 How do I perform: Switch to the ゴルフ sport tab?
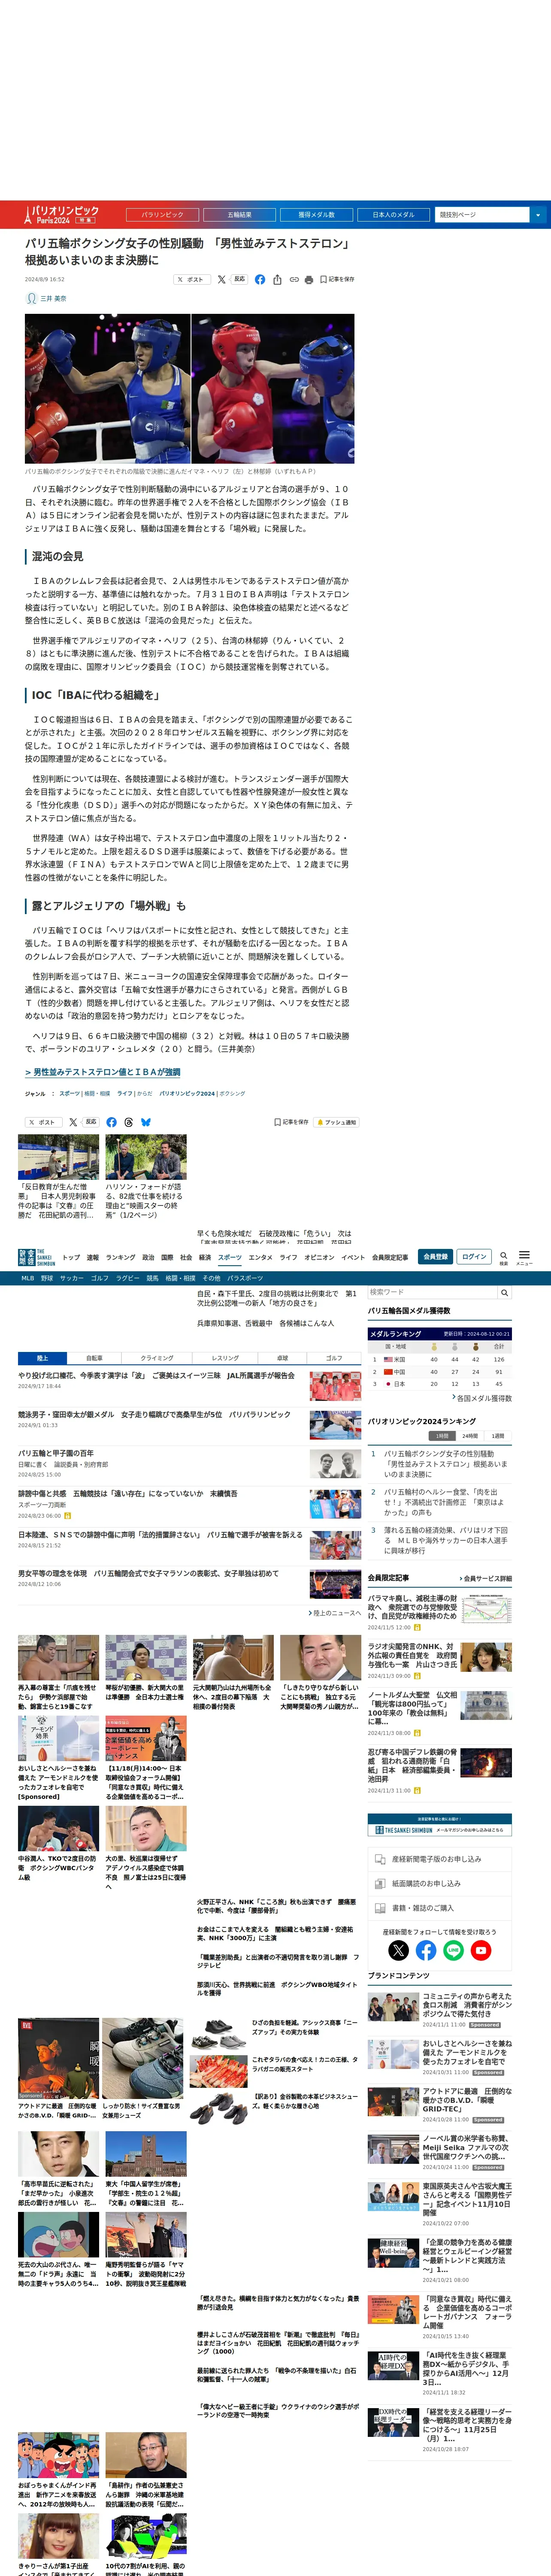[x=334, y=1358]
